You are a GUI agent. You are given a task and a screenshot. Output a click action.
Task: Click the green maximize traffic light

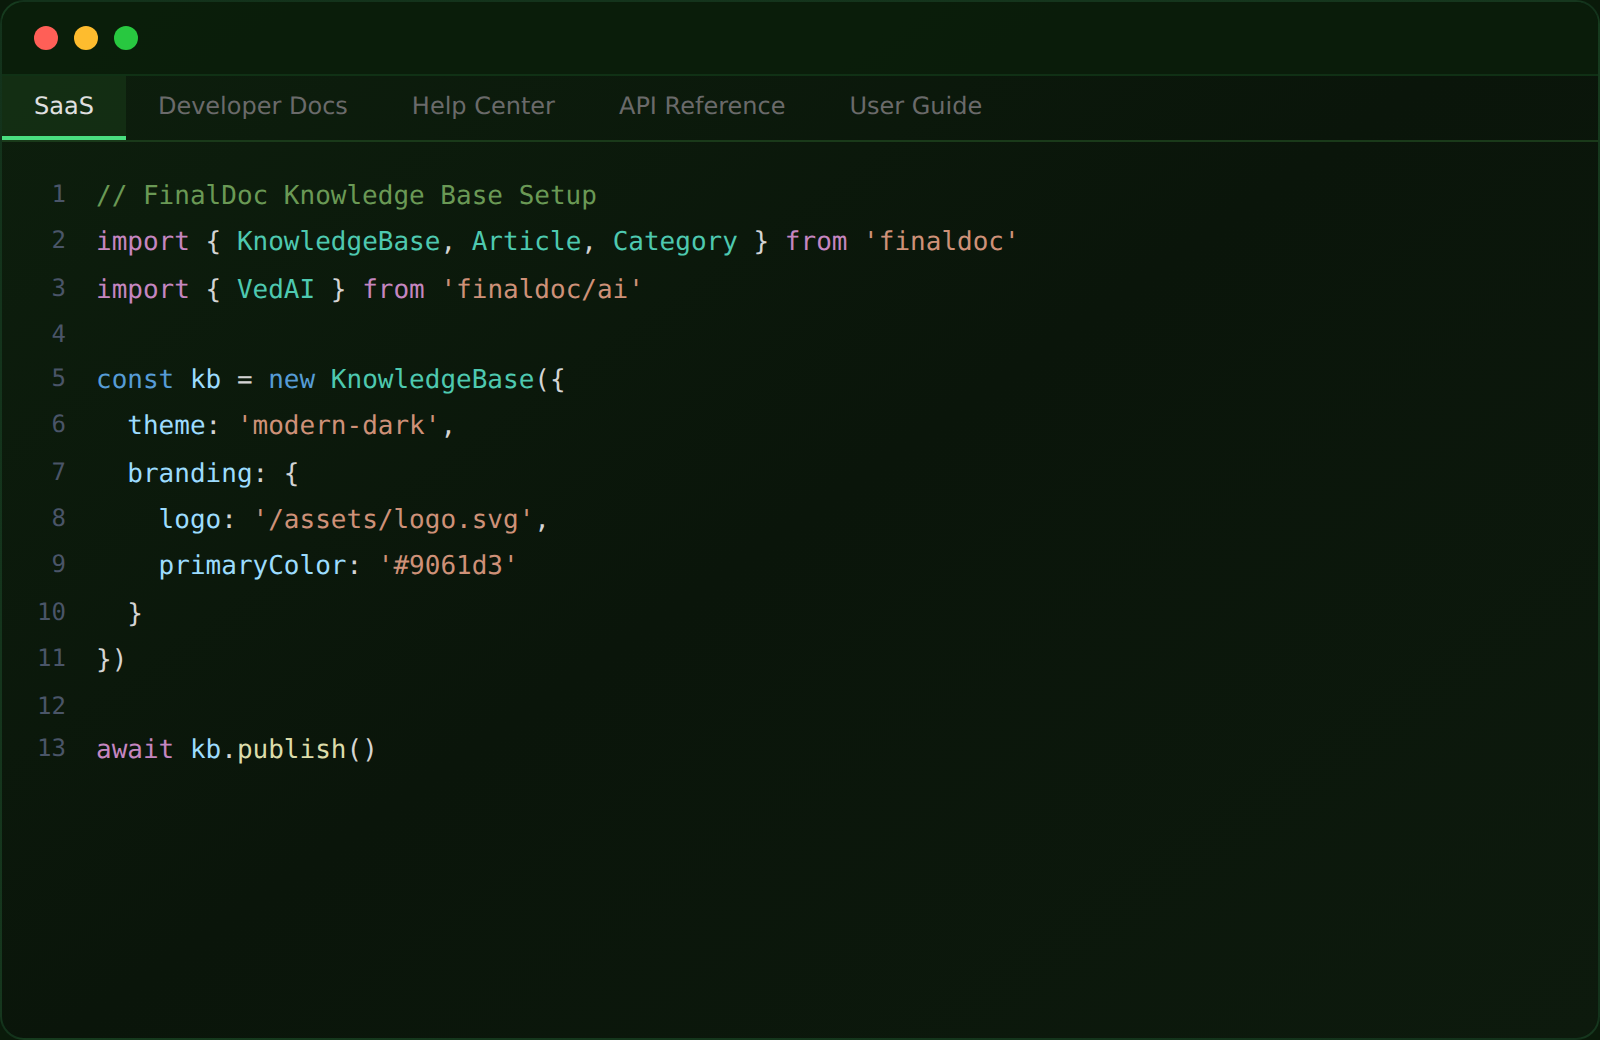point(126,37)
